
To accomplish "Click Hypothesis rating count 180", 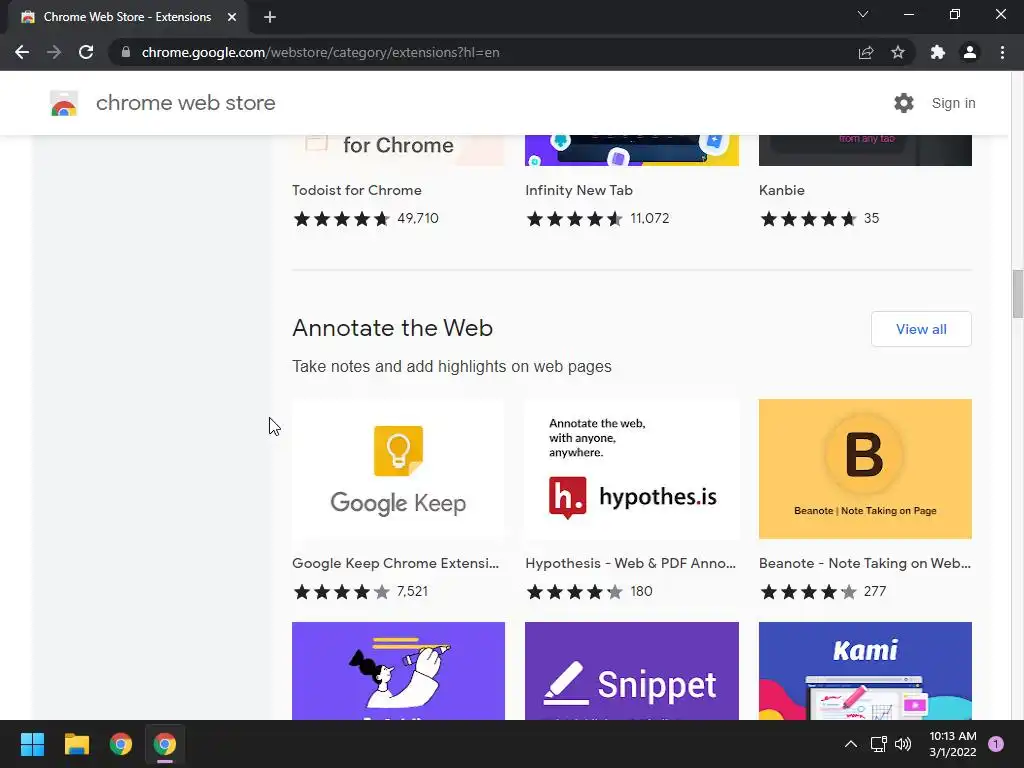I will [641, 591].
